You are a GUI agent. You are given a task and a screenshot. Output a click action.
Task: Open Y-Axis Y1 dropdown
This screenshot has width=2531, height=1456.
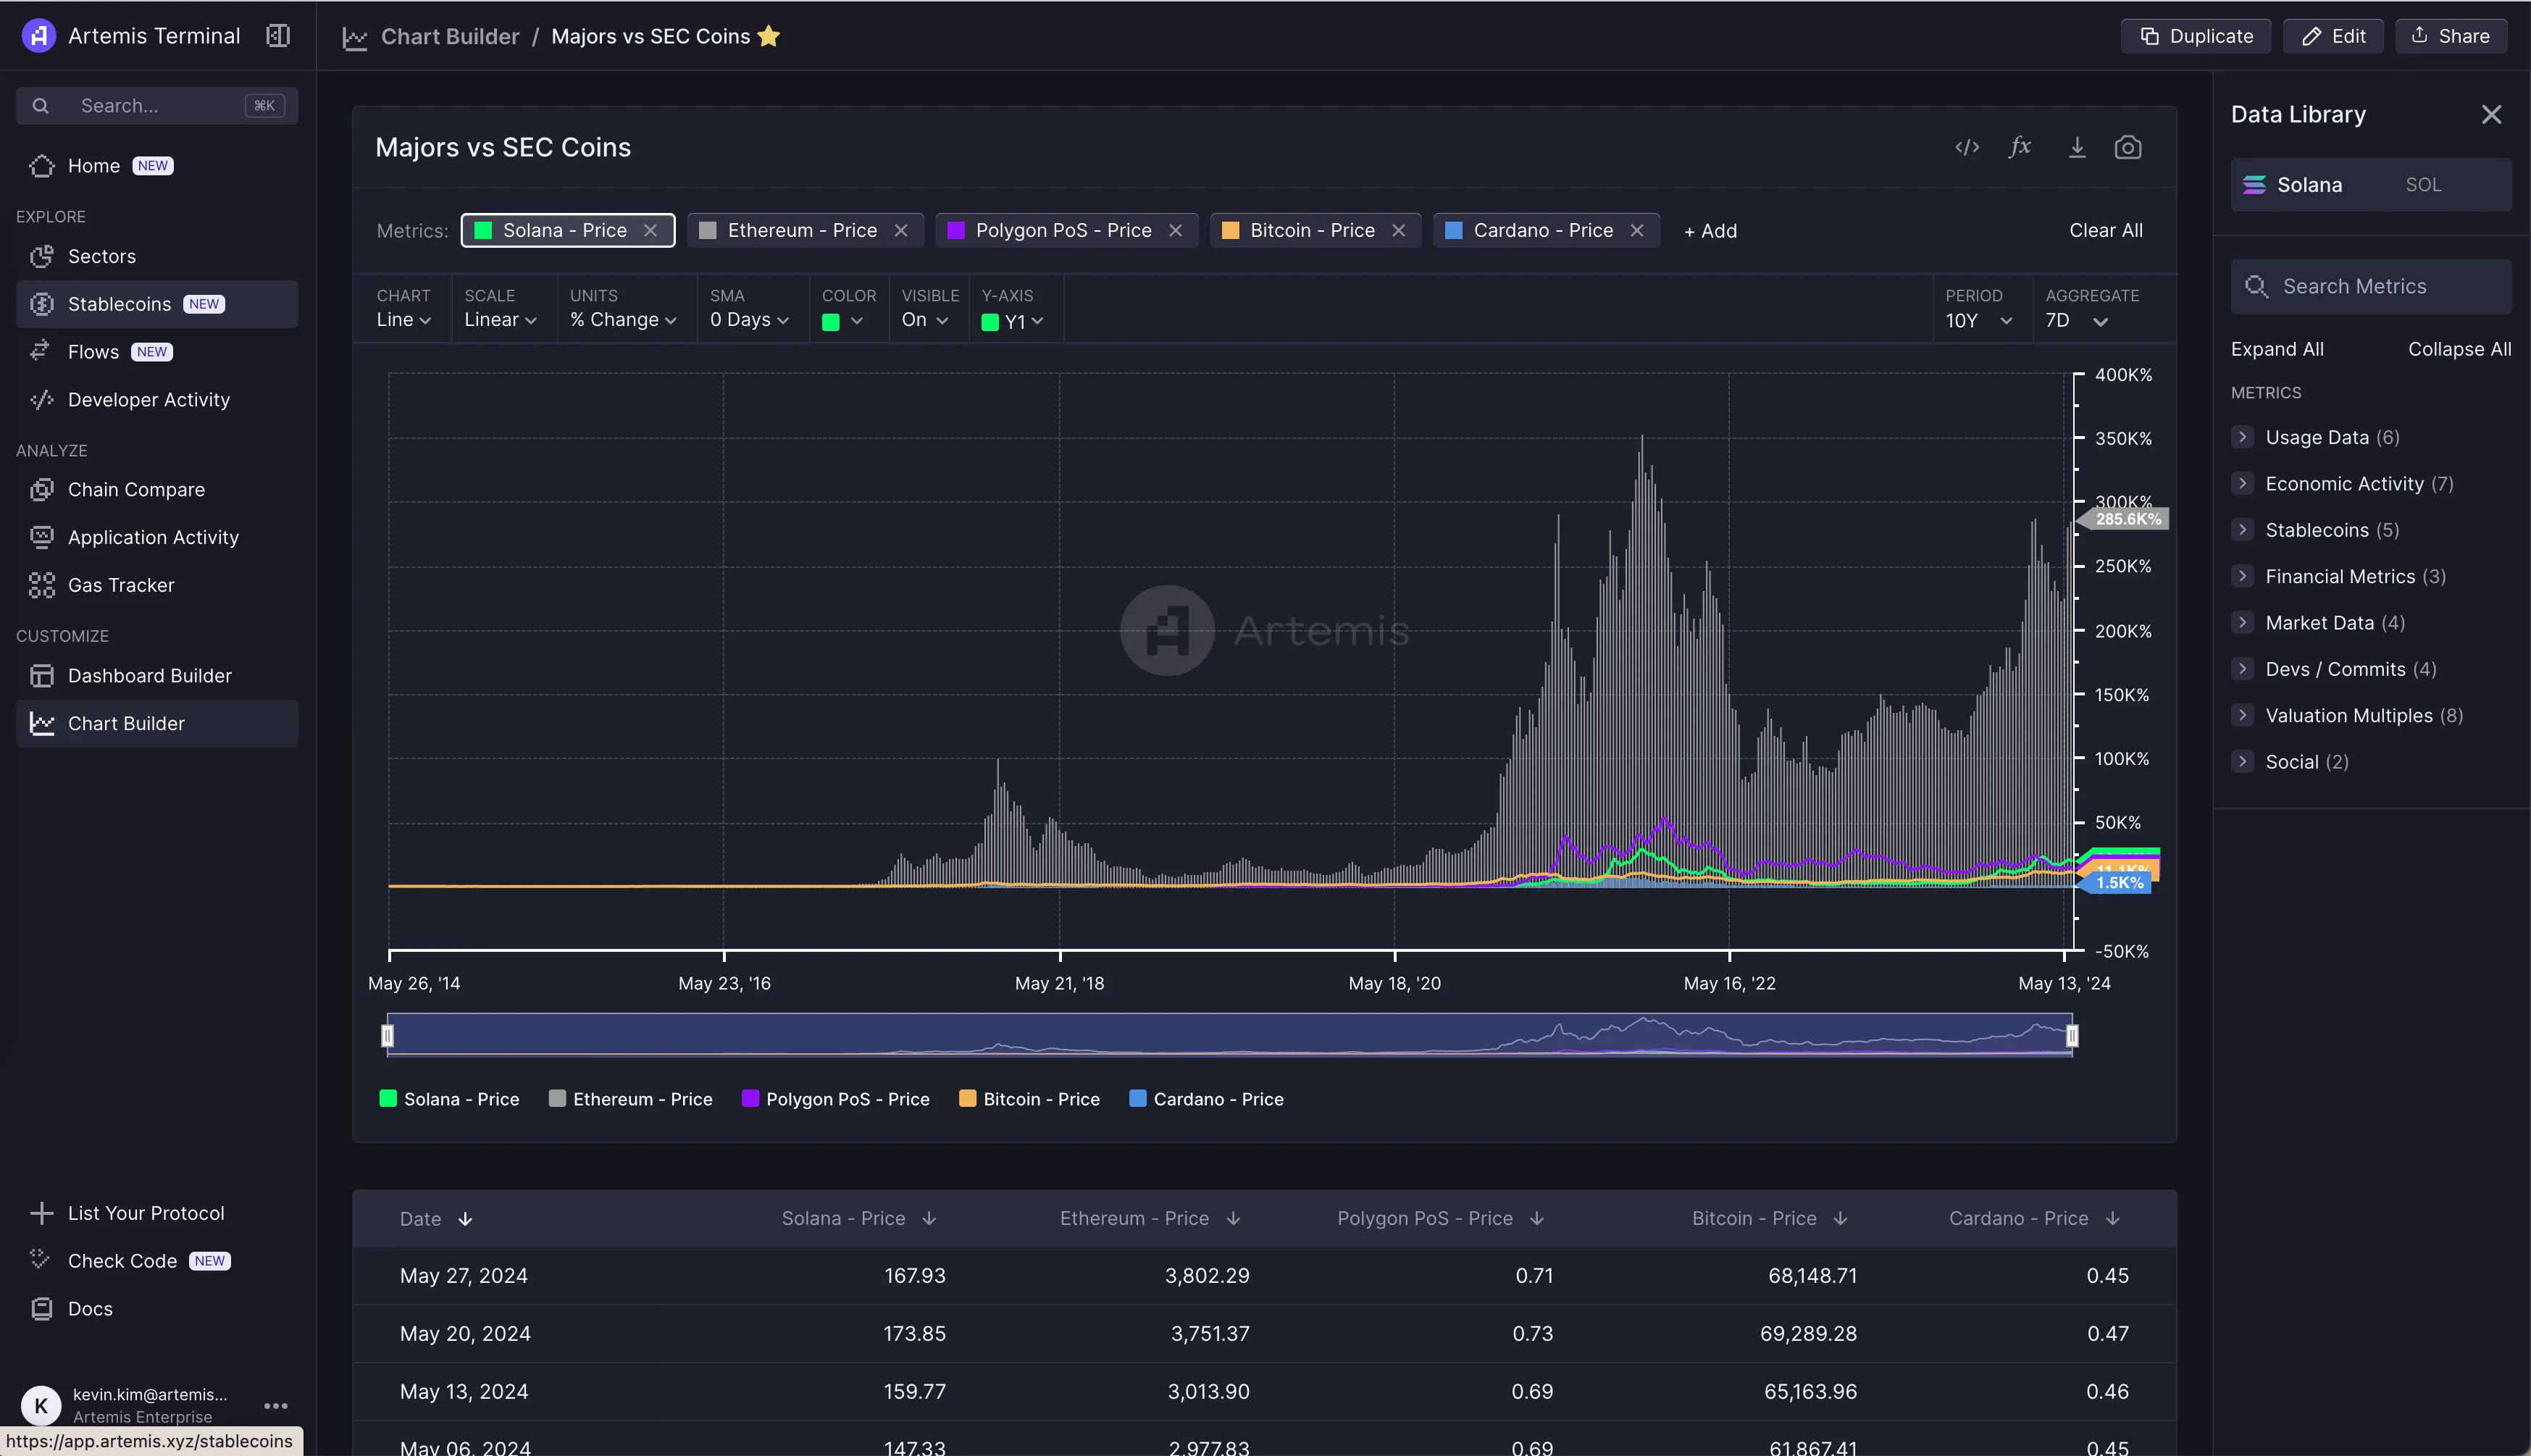1013,321
